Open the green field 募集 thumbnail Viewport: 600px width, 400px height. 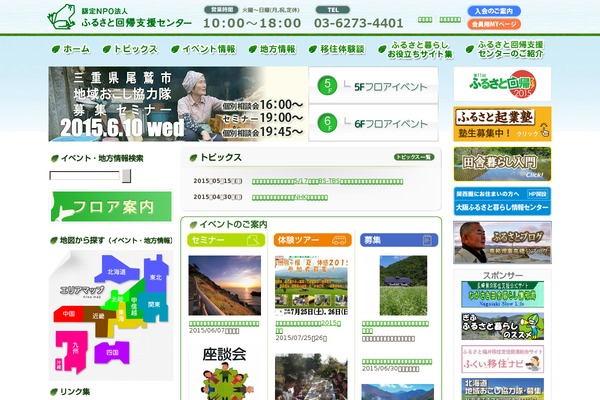coord(403,286)
